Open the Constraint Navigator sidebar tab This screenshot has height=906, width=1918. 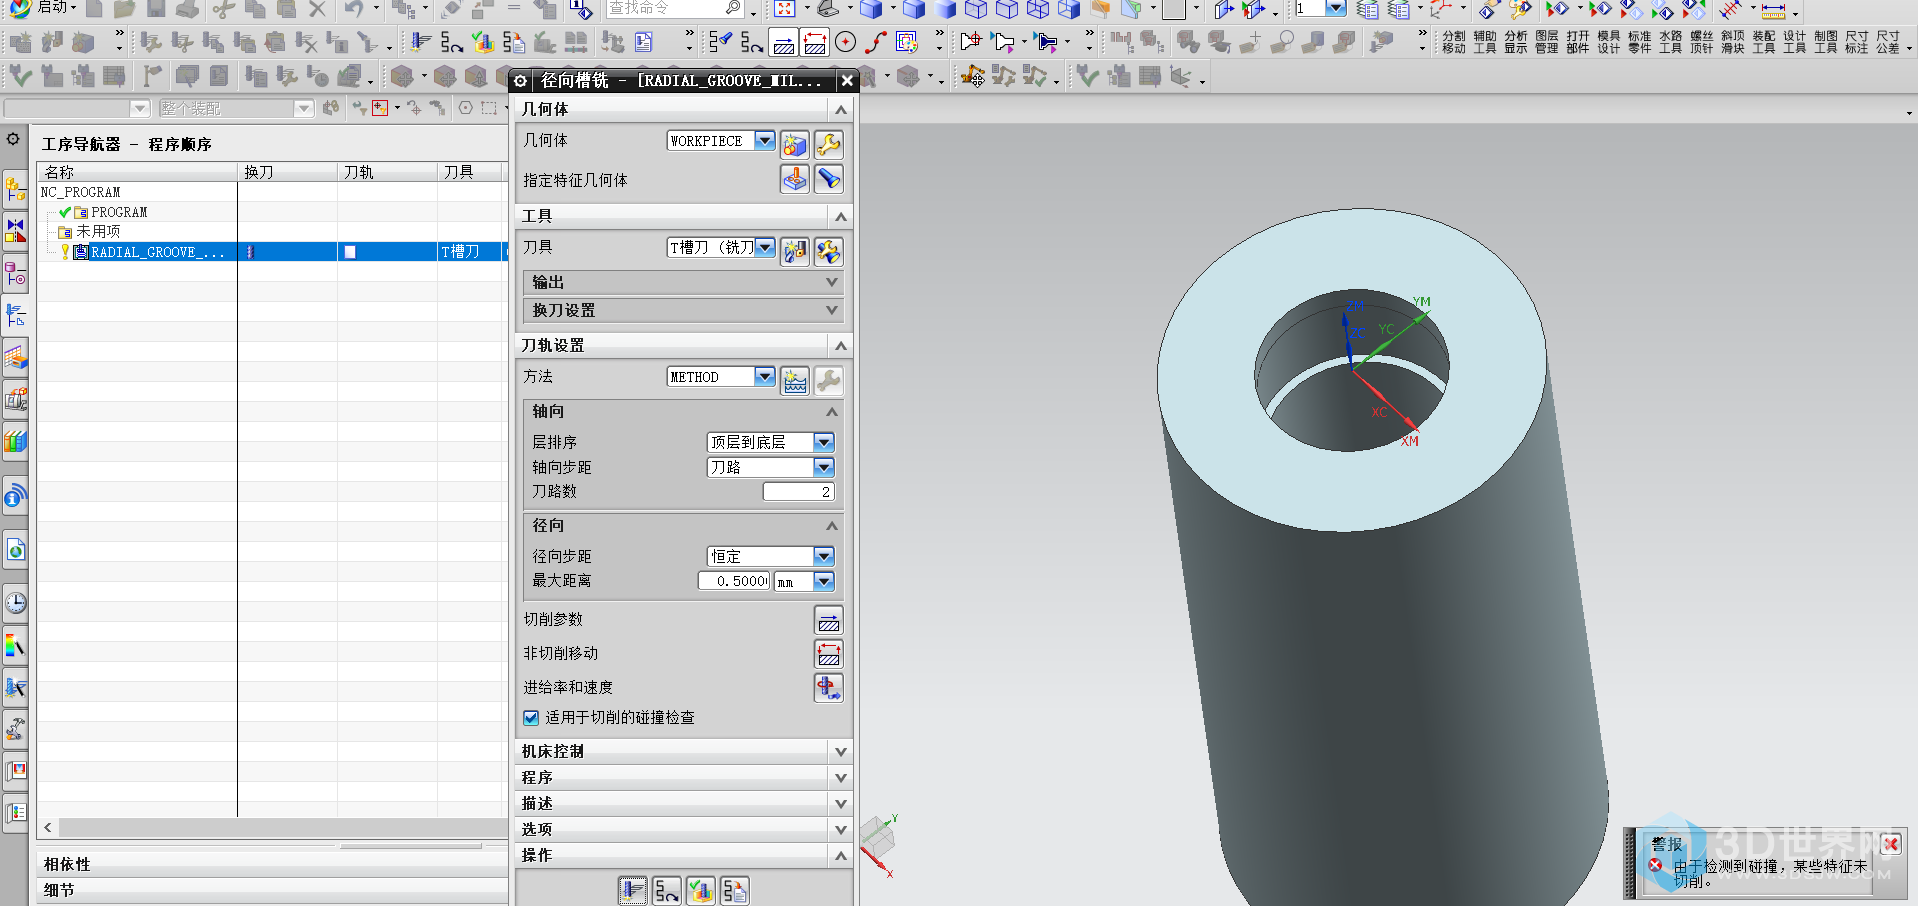15,230
